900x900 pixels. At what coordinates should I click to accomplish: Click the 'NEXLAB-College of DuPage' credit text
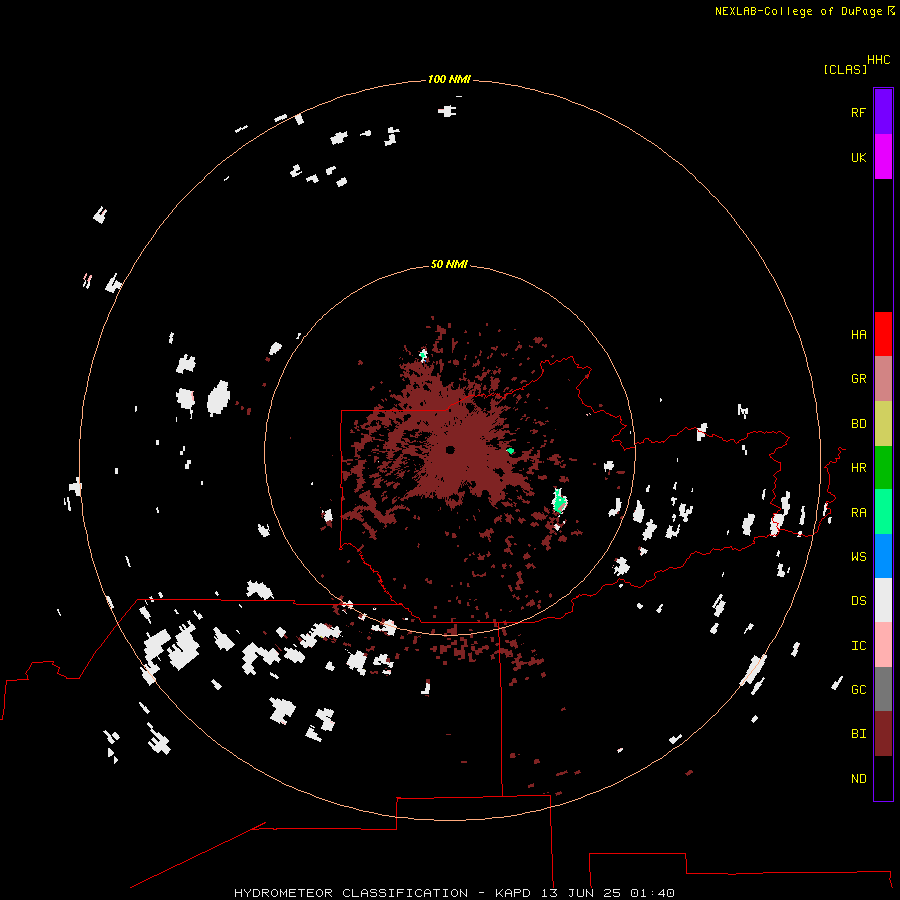[x=798, y=11]
